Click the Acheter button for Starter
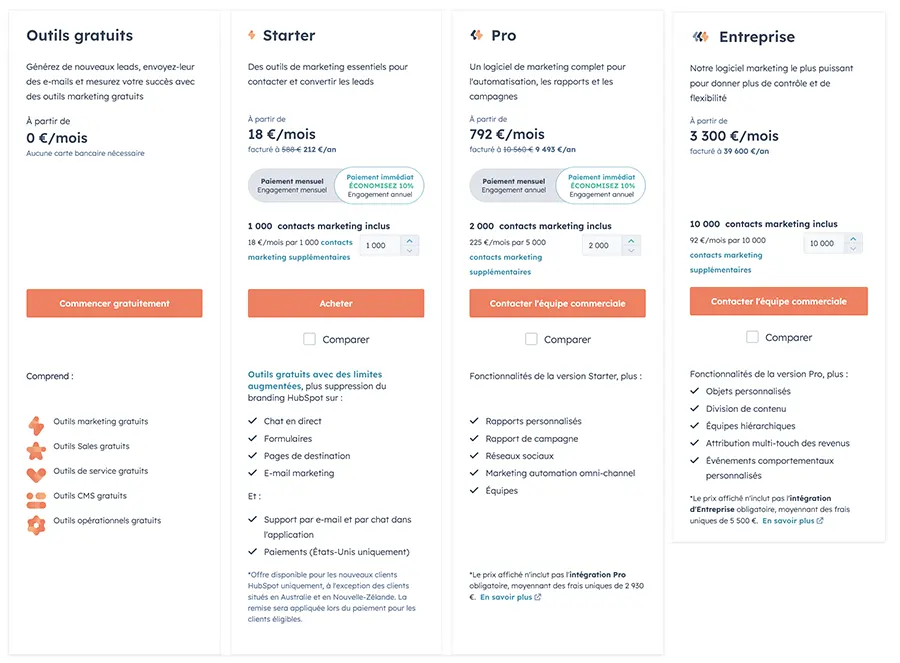Image resolution: width=900 pixels, height=663 pixels. tap(335, 303)
